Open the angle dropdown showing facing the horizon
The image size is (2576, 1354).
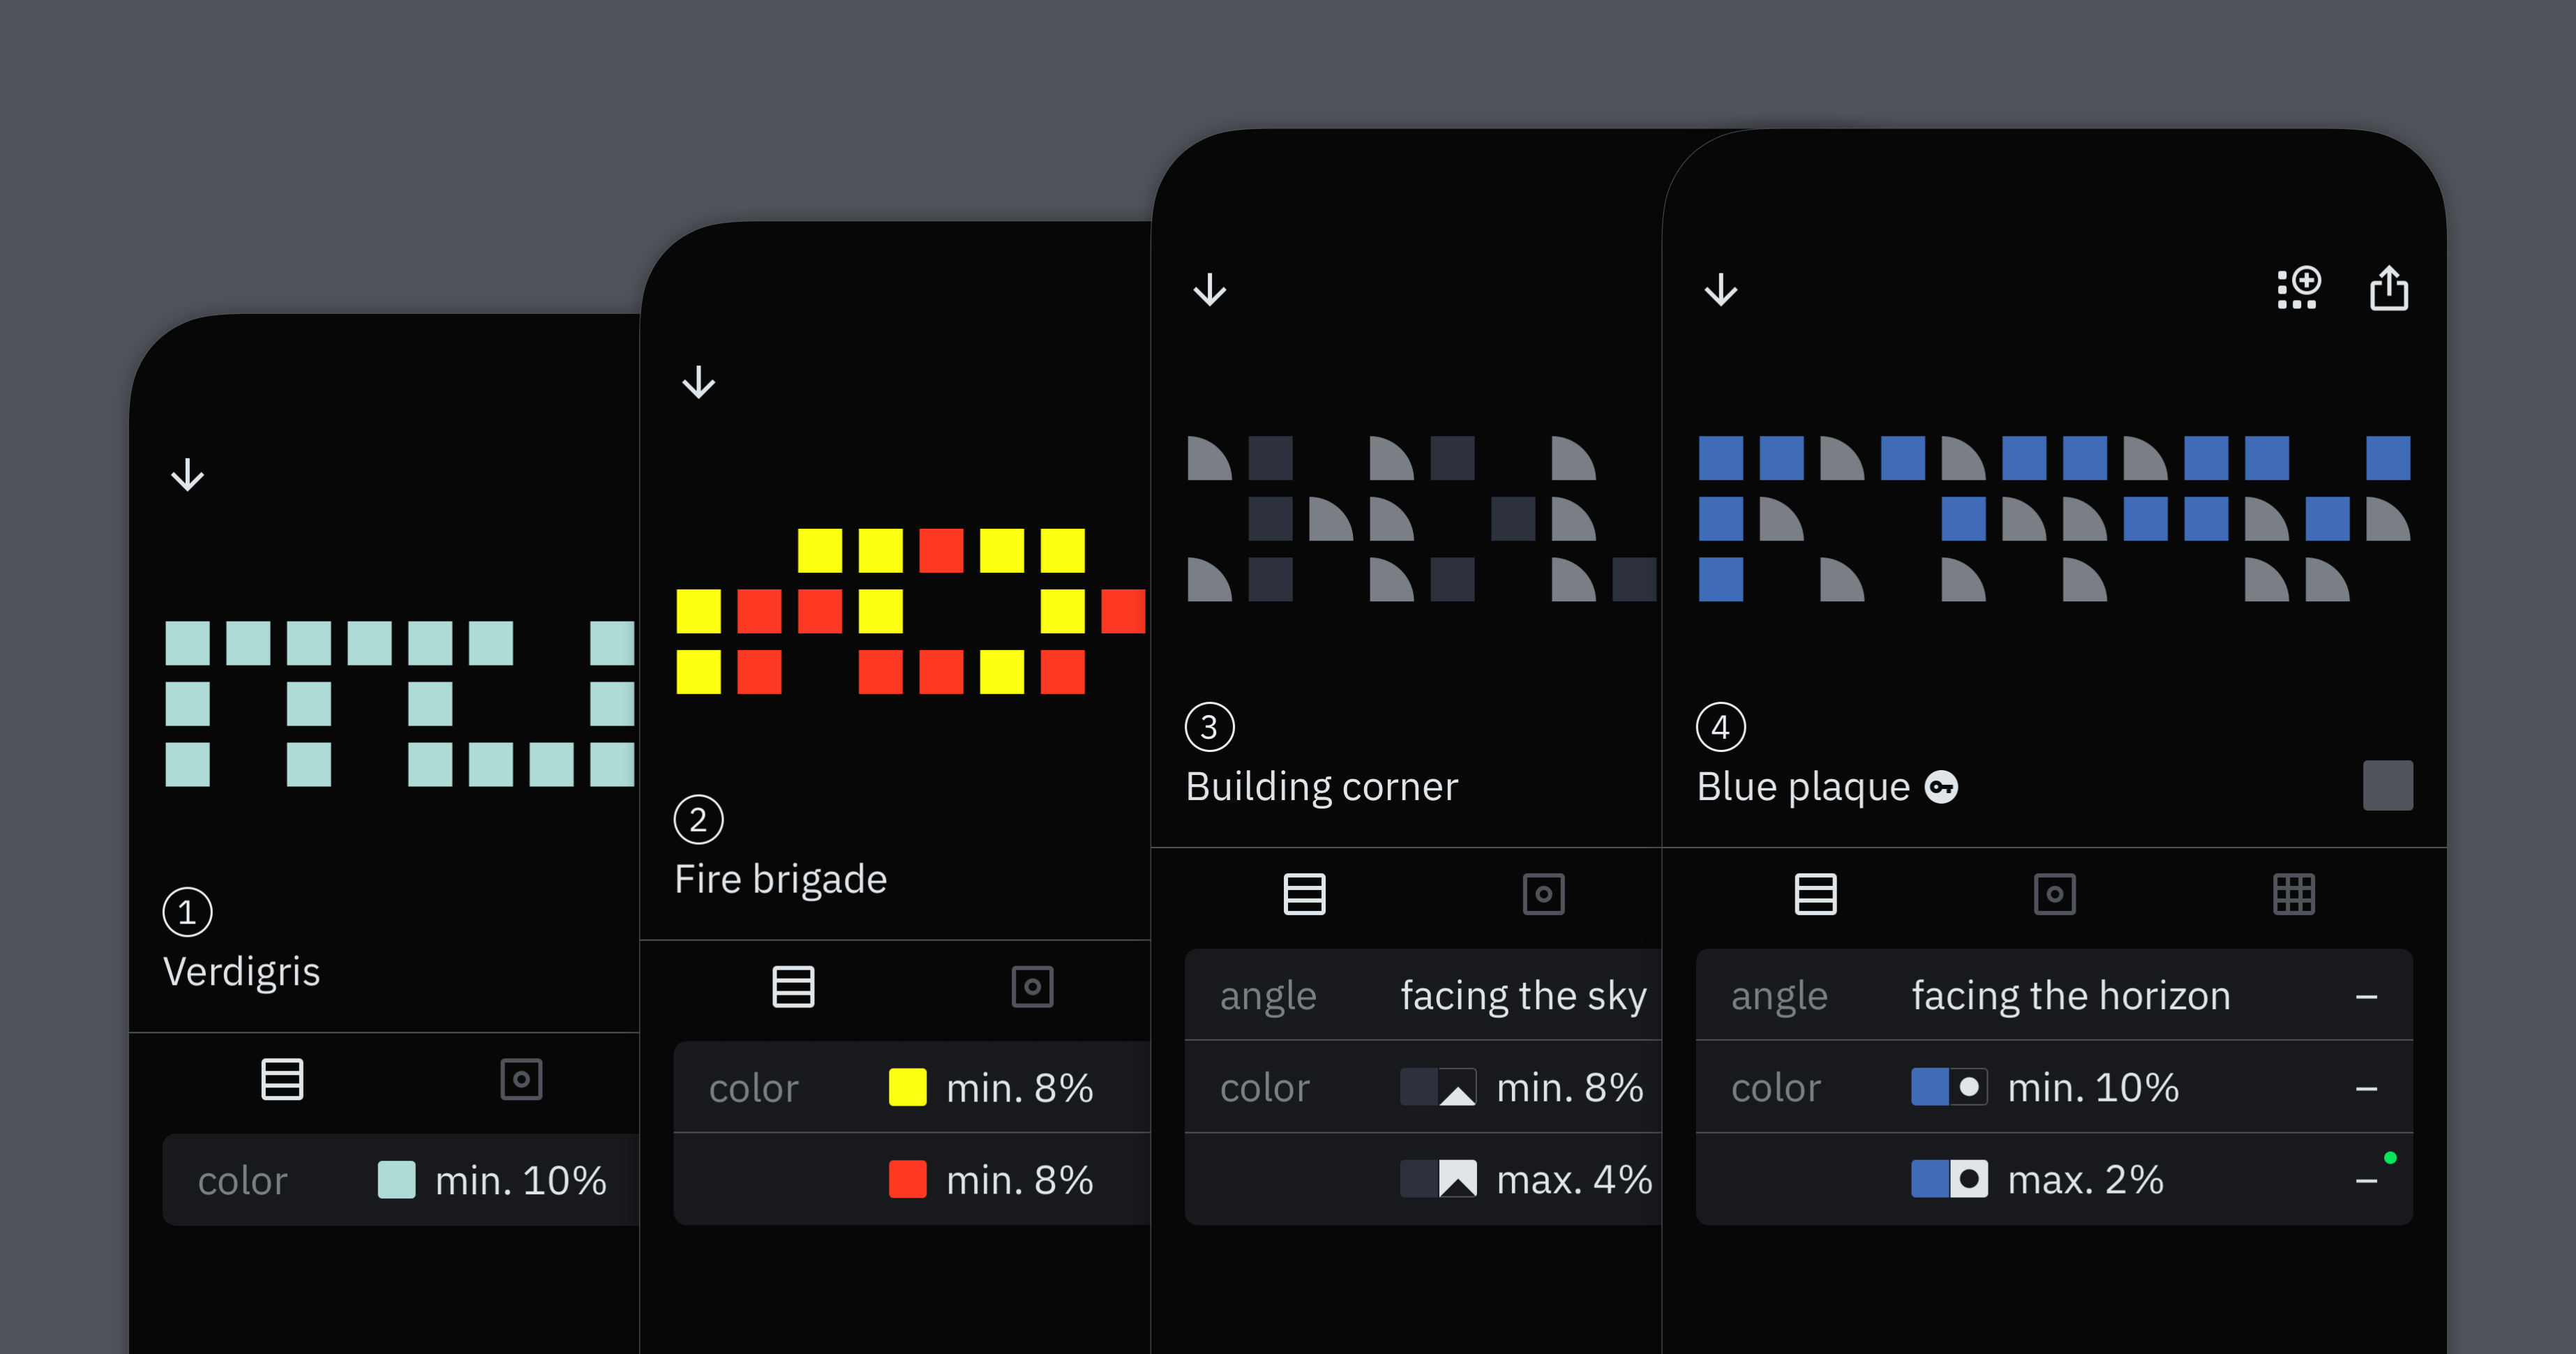pyautogui.click(x=2070, y=995)
